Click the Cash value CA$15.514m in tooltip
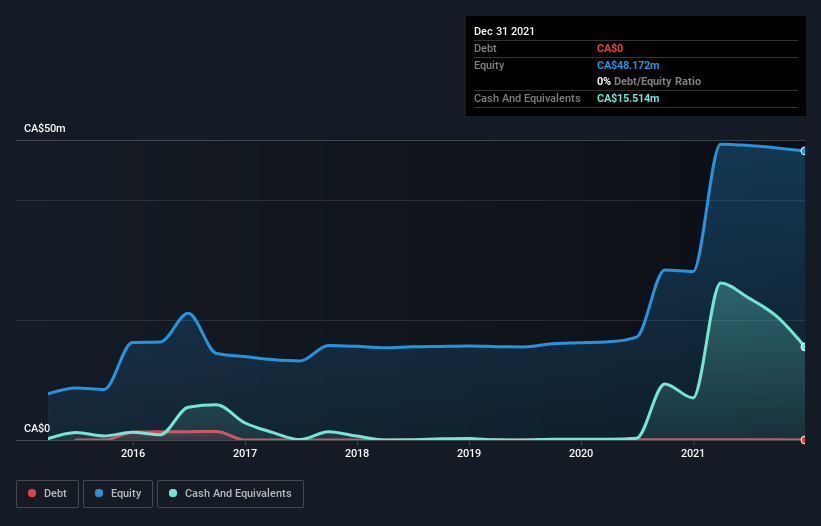Screen dimensions: 821x526 pyautogui.click(x=628, y=98)
